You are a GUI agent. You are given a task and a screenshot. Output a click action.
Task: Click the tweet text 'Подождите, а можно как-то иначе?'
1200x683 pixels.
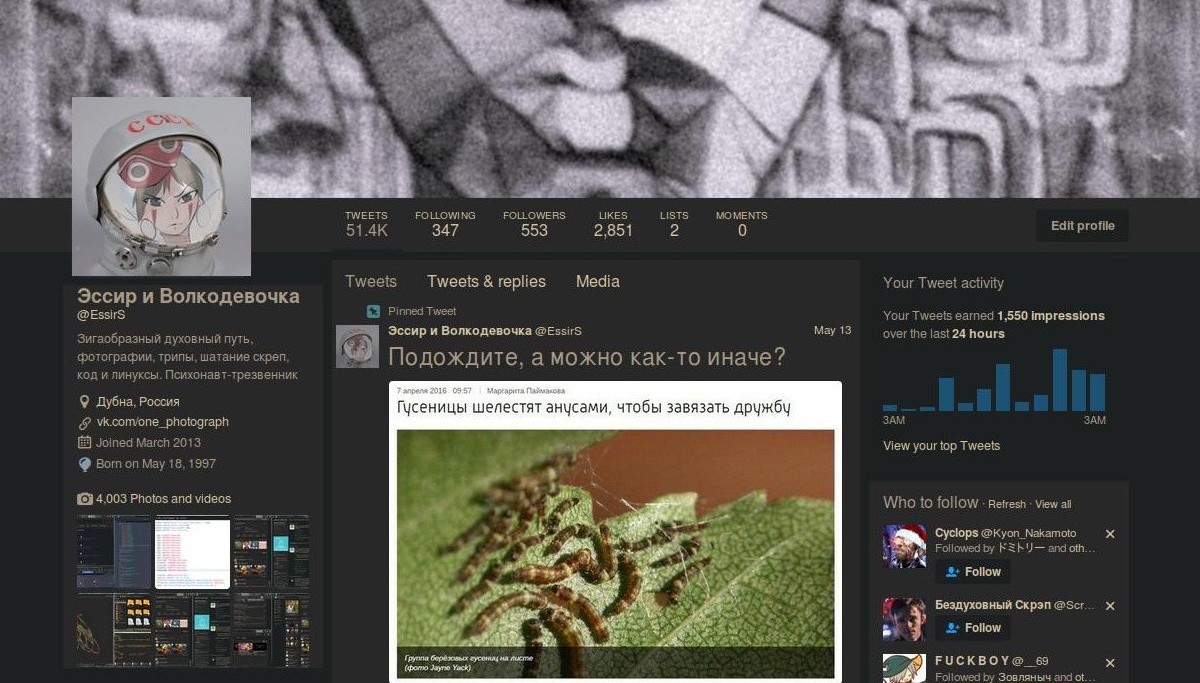point(587,357)
